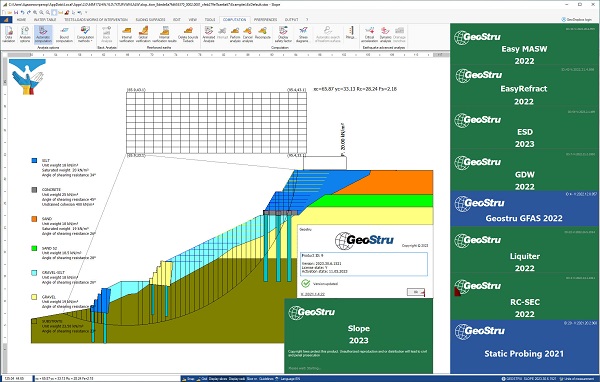Click the Bound computation icon
Image resolution: width=600 pixels, height=382 pixels.
[64, 34]
